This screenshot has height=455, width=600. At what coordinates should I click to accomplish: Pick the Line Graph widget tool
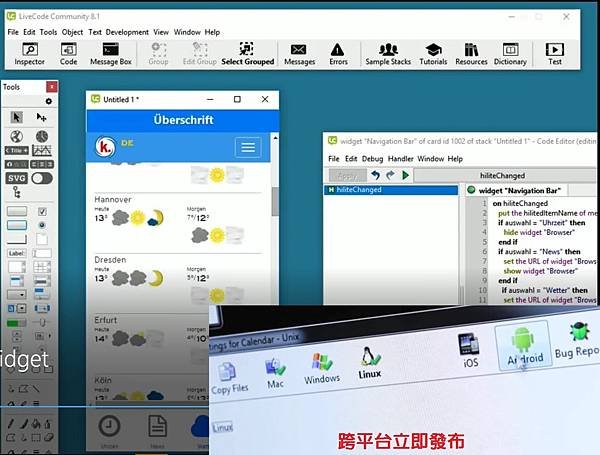pos(42,150)
